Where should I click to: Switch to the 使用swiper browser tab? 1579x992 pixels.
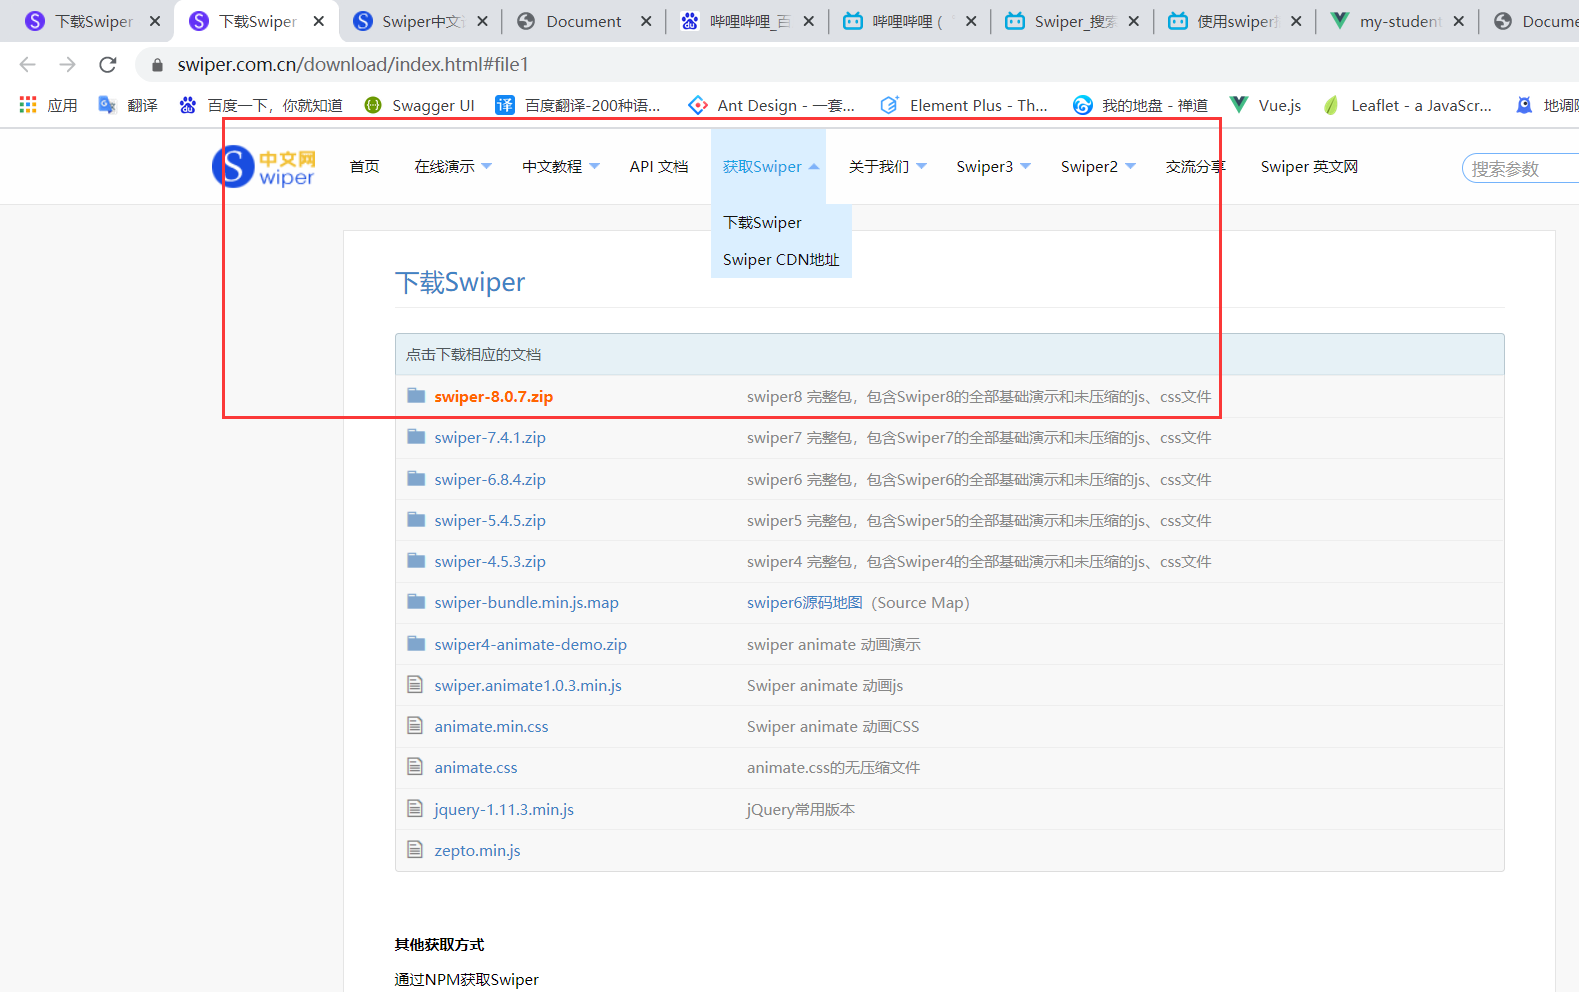(x=1235, y=21)
